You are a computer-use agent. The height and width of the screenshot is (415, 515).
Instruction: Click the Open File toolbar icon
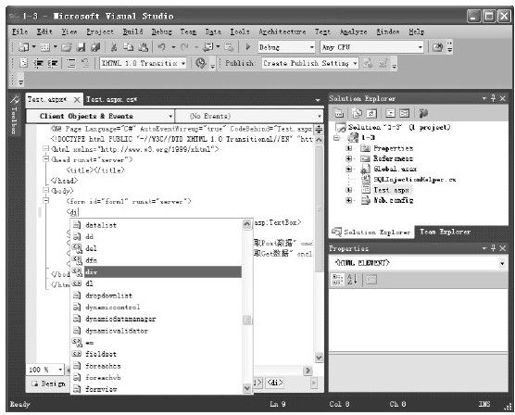66,47
